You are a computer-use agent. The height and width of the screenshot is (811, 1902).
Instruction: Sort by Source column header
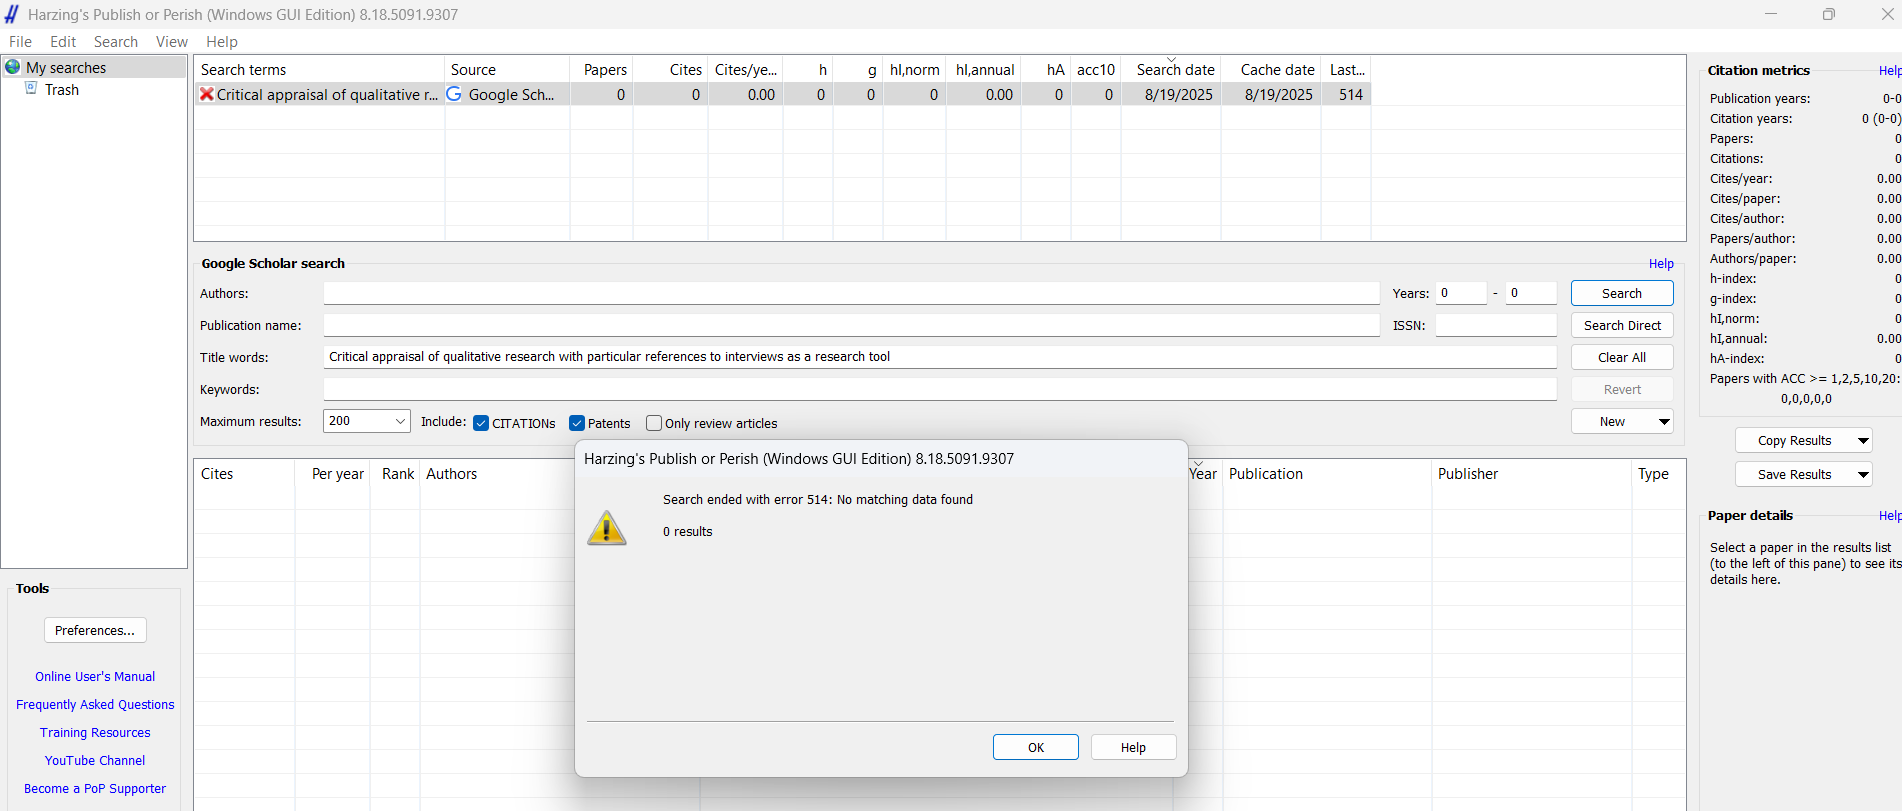point(507,69)
